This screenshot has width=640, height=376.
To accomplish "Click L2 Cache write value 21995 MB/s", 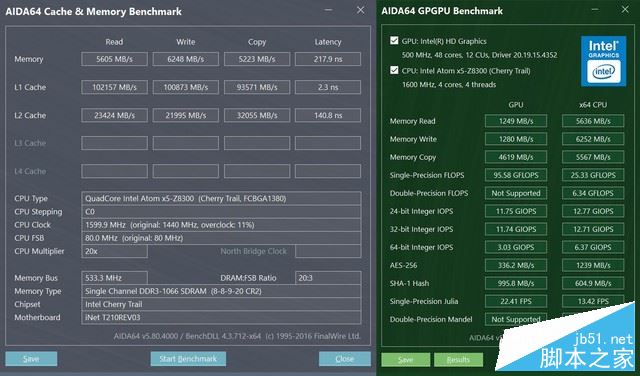I will [x=186, y=115].
